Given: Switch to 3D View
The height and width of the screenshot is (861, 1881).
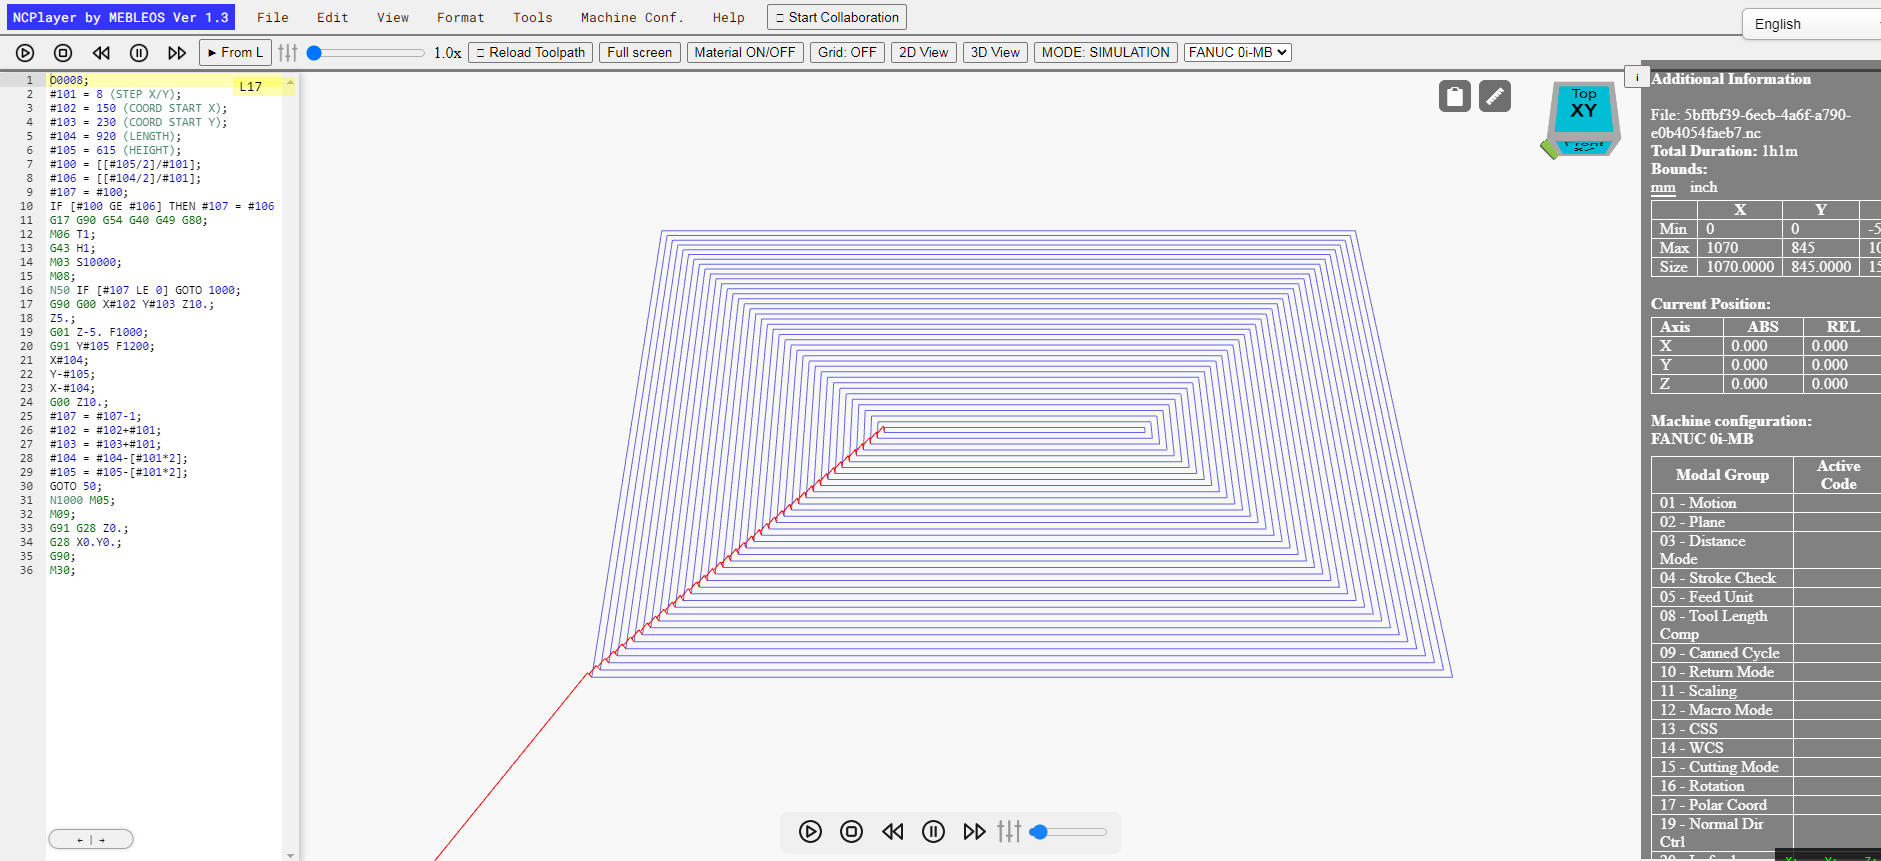Looking at the screenshot, I should pyautogui.click(x=995, y=52).
